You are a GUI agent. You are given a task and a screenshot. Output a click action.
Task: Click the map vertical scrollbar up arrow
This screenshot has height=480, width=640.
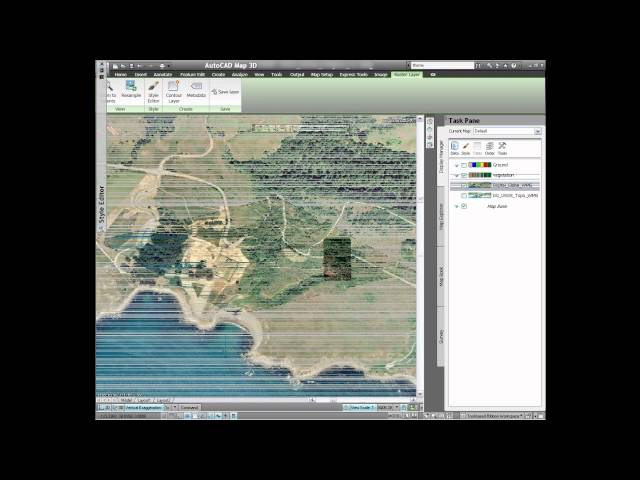click(x=420, y=118)
